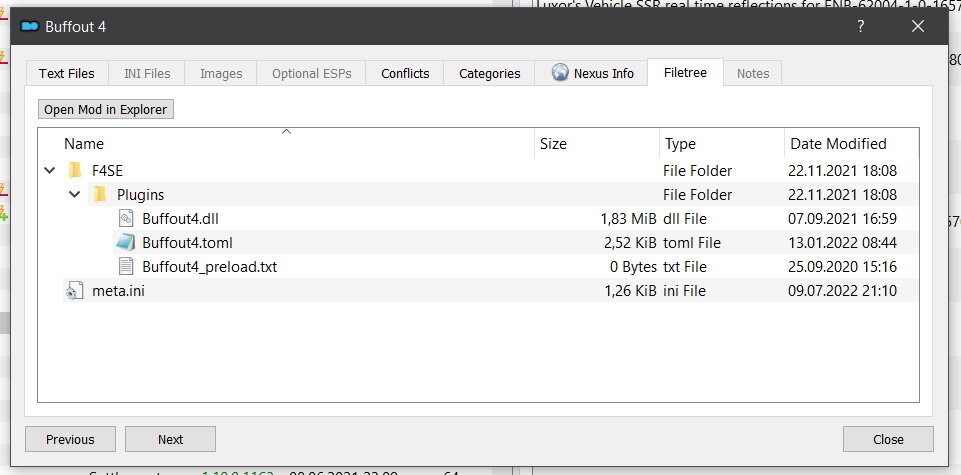
Task: Click the Close button
Action: [x=888, y=439]
